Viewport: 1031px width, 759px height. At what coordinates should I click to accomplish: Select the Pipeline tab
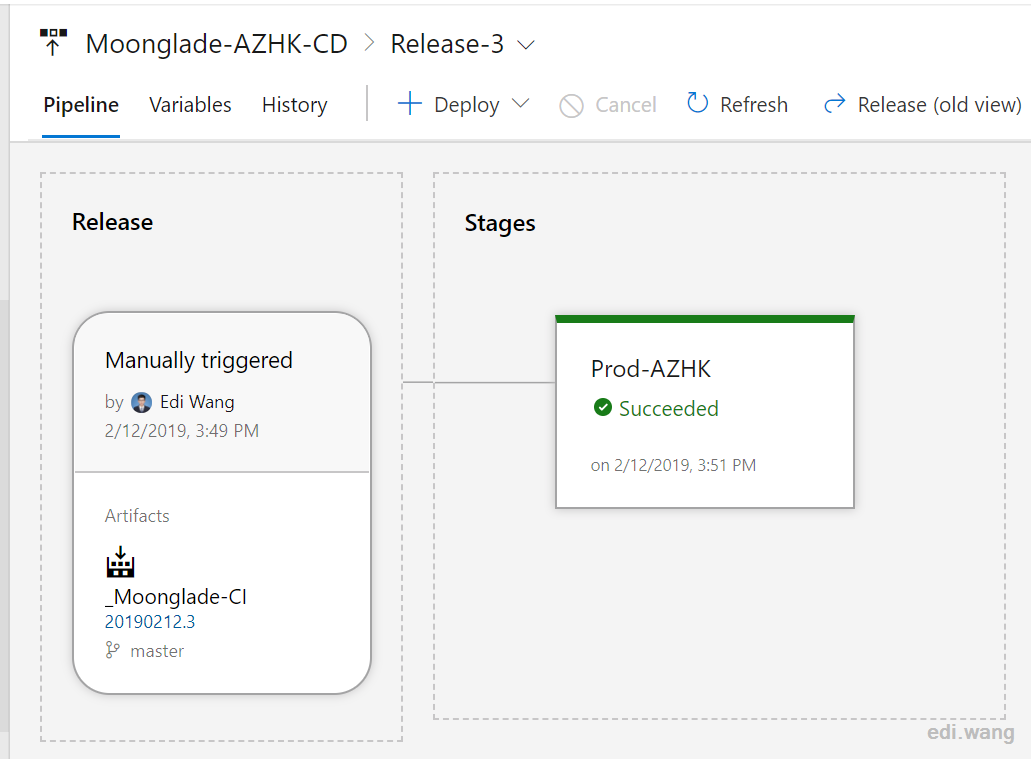(81, 105)
